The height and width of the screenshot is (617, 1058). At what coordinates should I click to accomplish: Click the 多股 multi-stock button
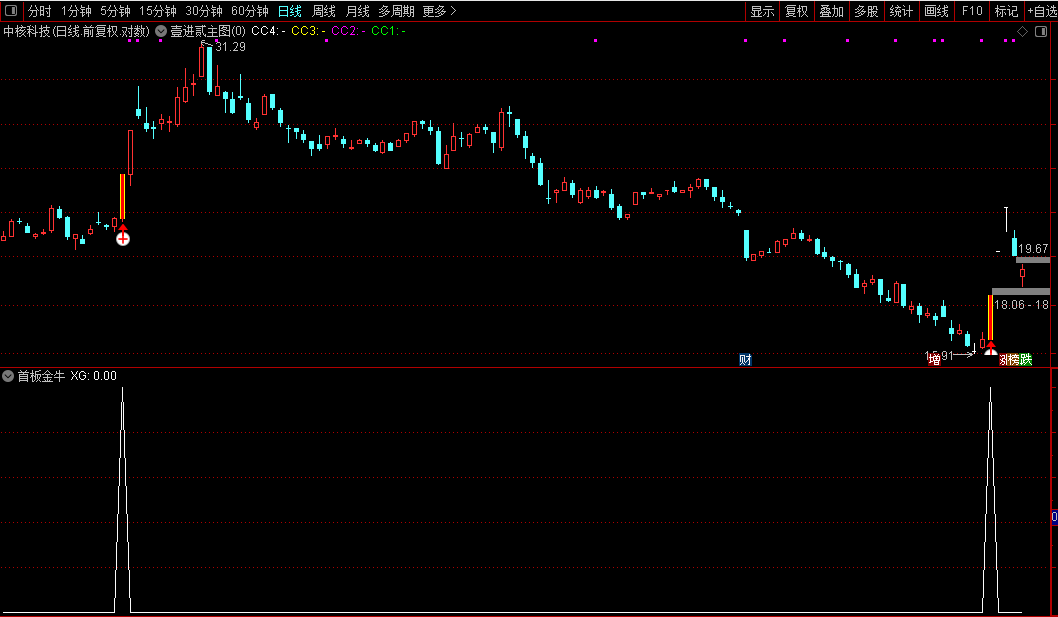[x=866, y=11]
